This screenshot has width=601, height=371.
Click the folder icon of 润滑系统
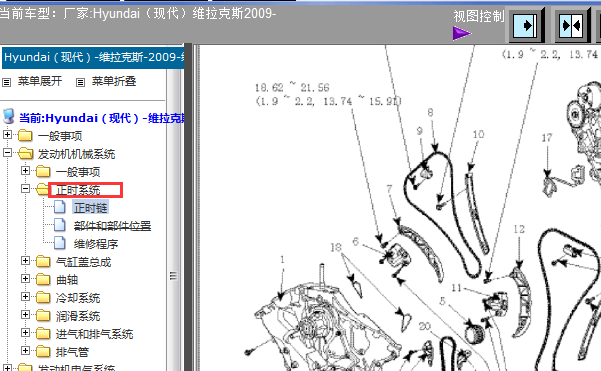43,315
